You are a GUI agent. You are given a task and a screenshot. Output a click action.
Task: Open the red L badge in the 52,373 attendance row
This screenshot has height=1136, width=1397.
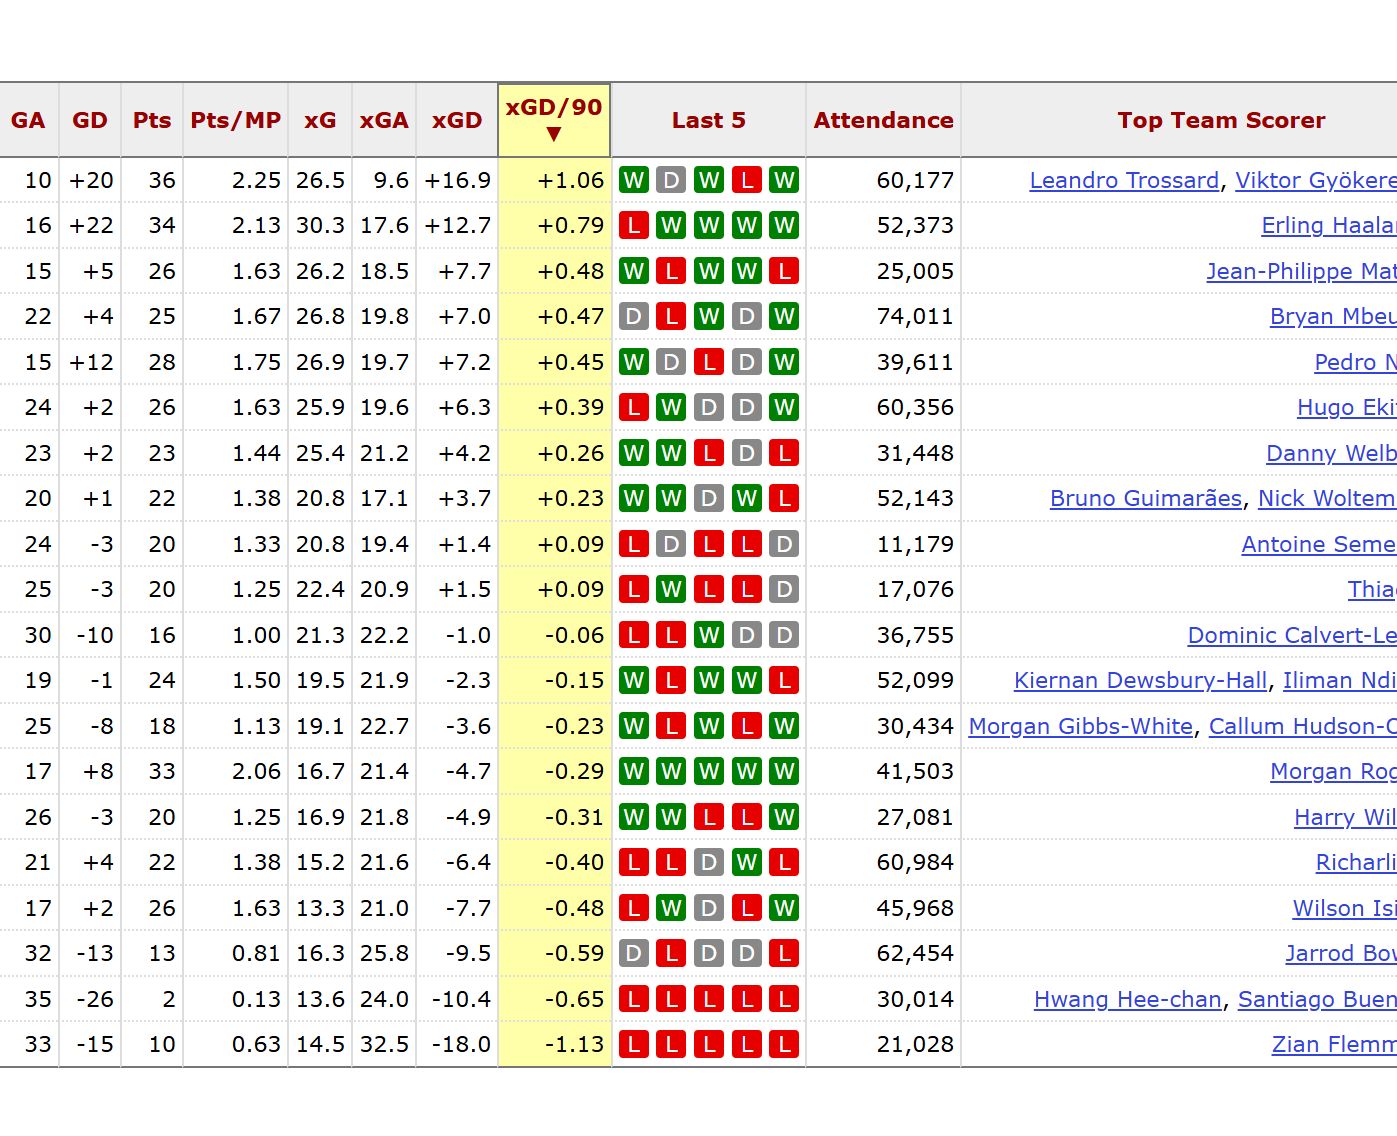coord(633,226)
